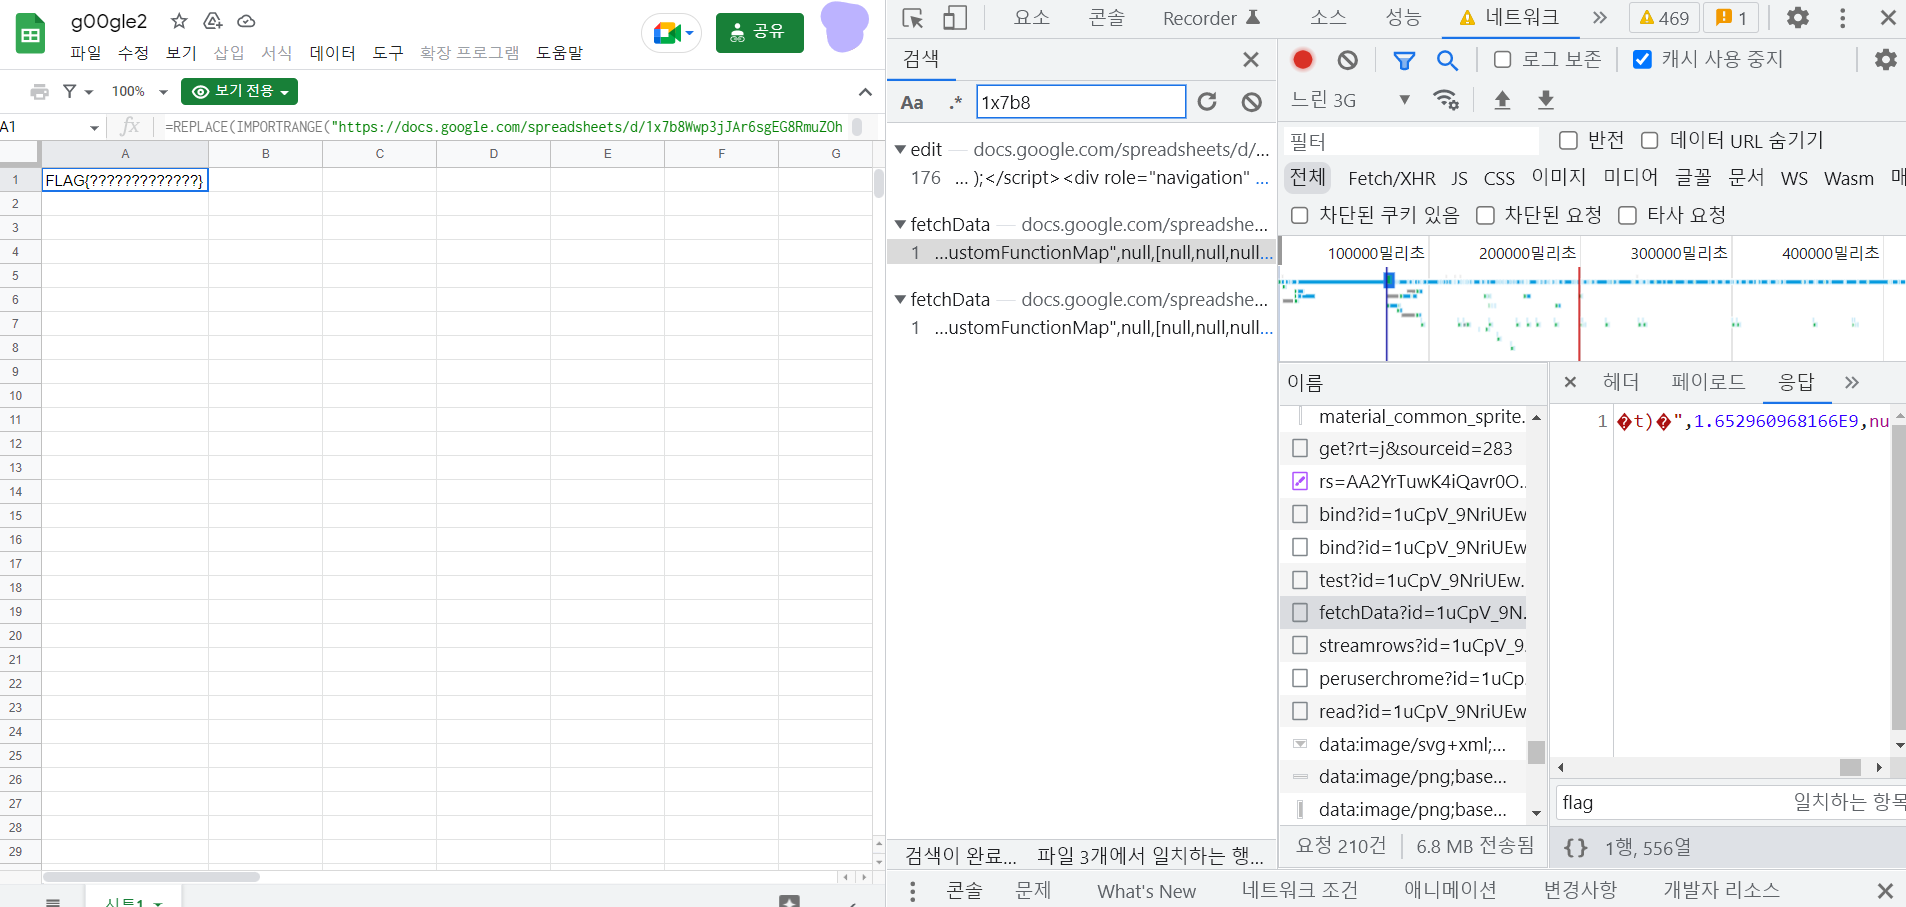Click the network filter text field
Viewport: 1906px width, 907px height.
pyautogui.click(x=1411, y=141)
